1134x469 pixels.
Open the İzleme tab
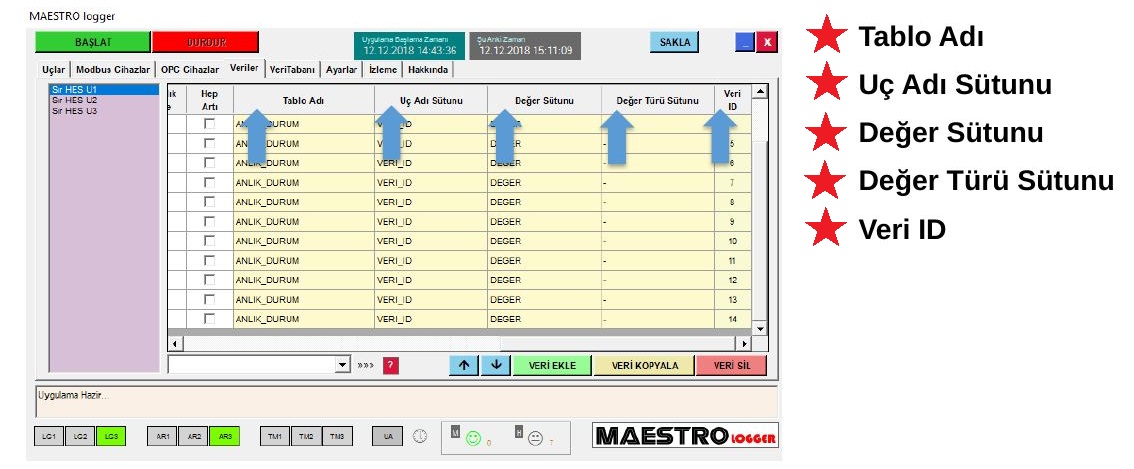click(383, 69)
